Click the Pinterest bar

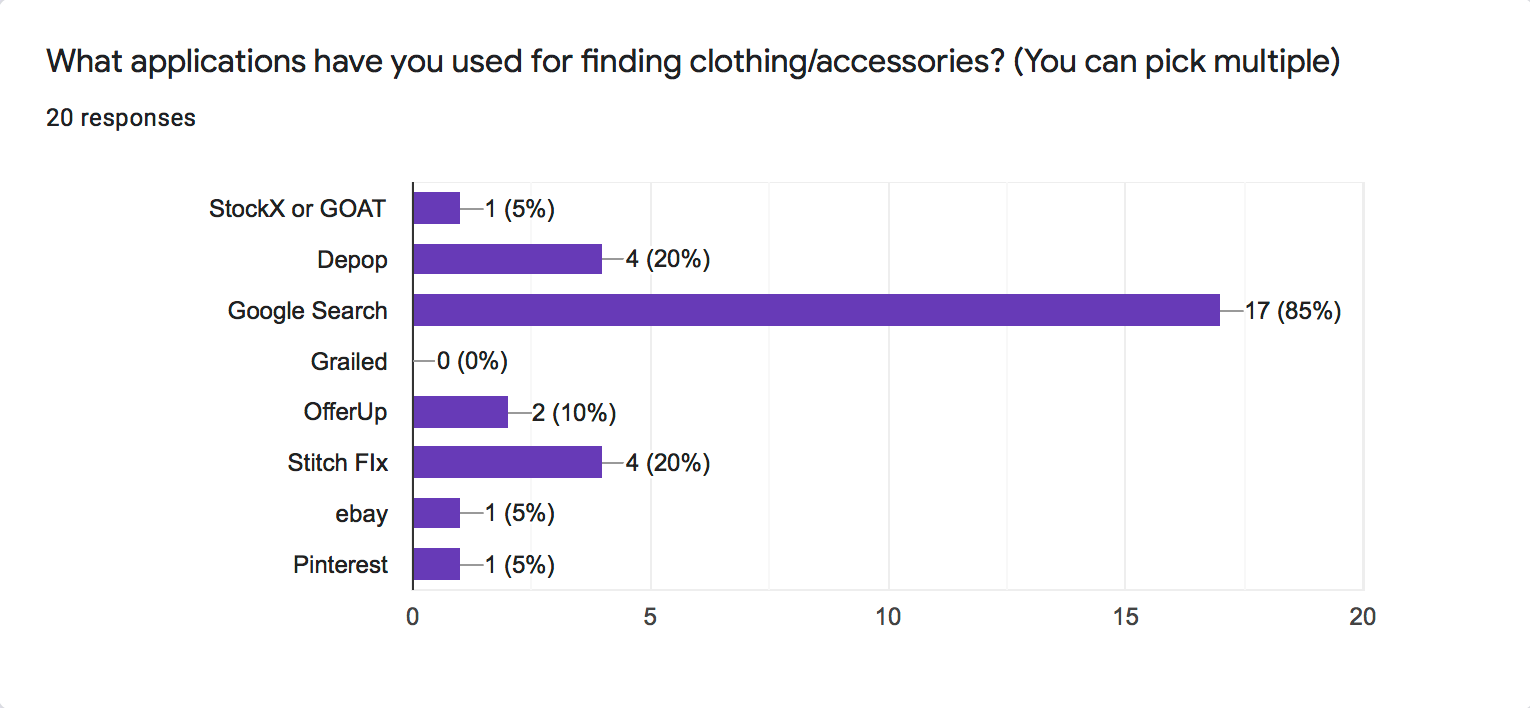[x=436, y=564]
